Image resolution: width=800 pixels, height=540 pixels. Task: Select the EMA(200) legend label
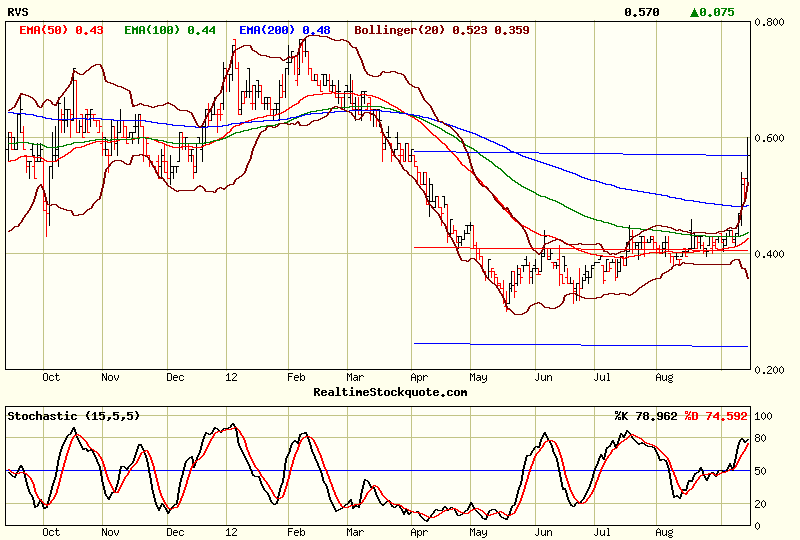tap(285, 30)
